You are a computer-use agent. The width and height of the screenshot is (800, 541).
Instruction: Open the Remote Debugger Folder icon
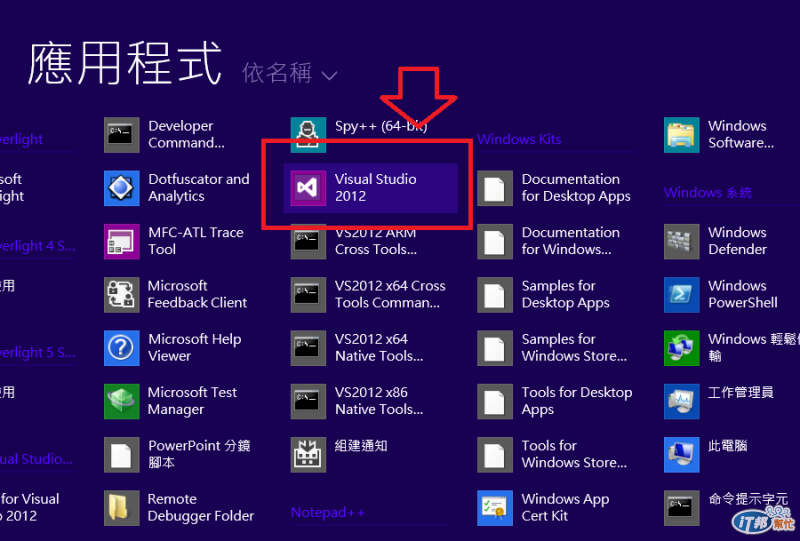click(x=121, y=508)
